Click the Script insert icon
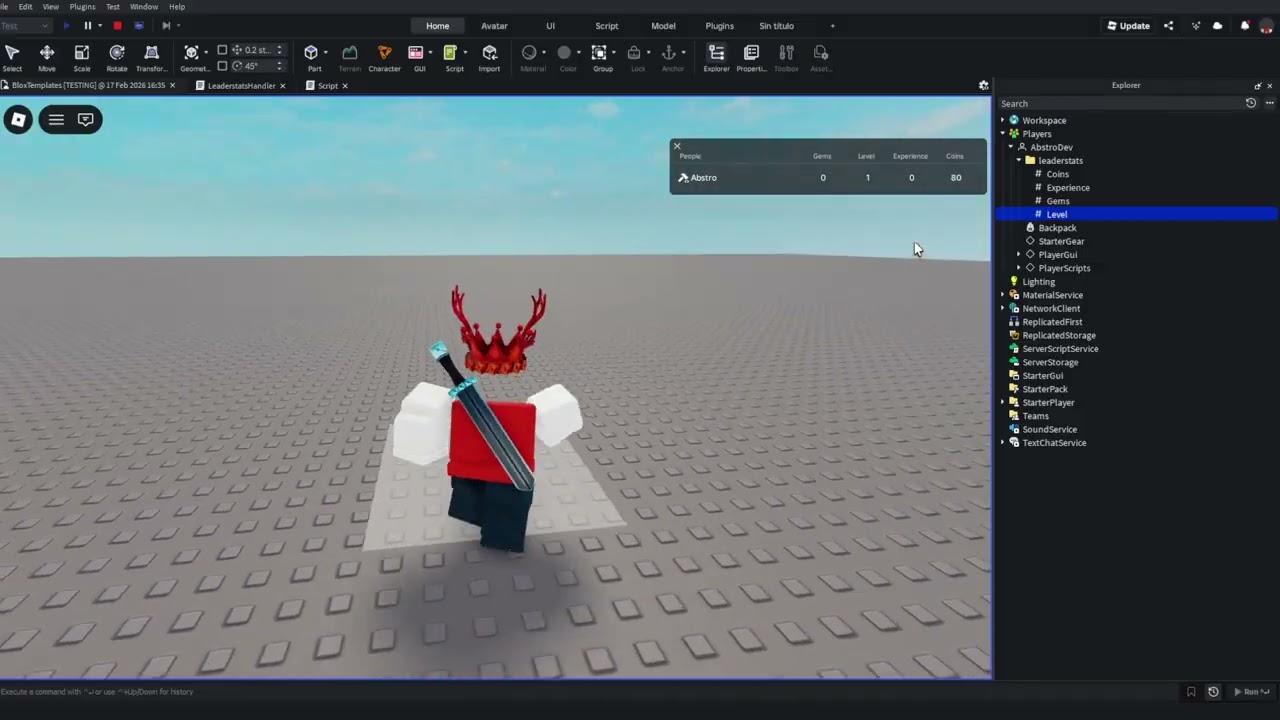This screenshot has width=1280, height=720. pos(450,52)
